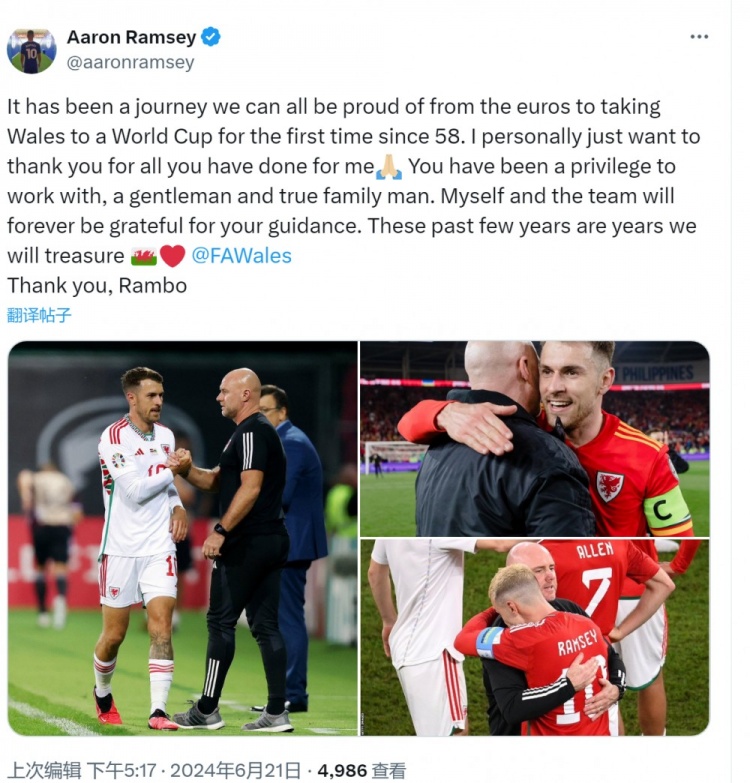Click the 上次编辑 edit history label
This screenshot has width=750, height=783.
click(x=44, y=771)
